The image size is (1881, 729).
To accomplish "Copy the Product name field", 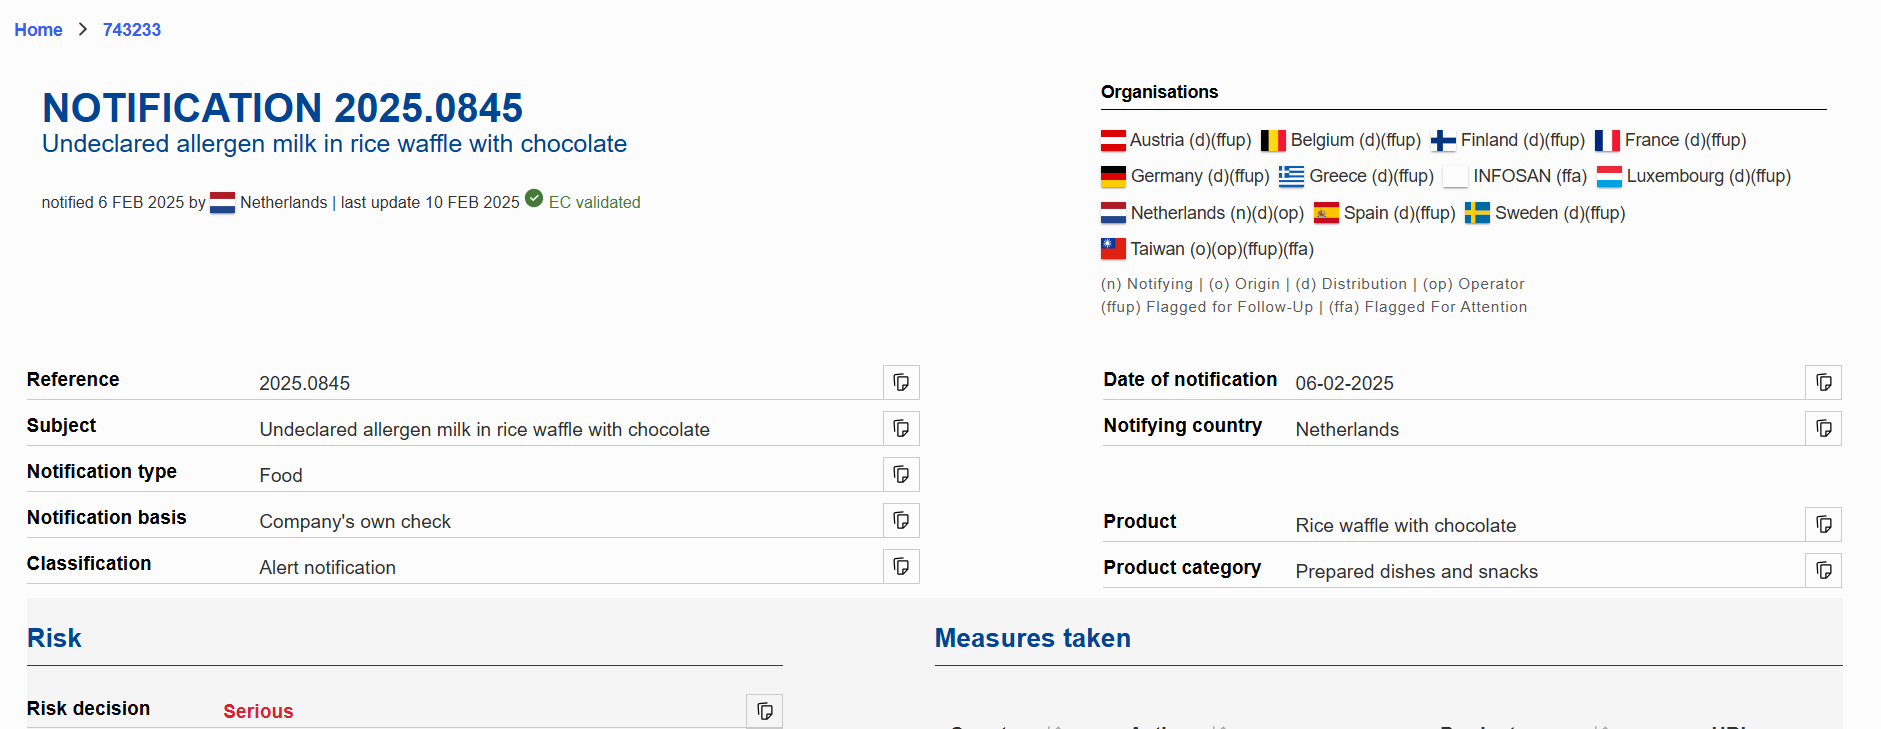I will click(x=1823, y=524).
